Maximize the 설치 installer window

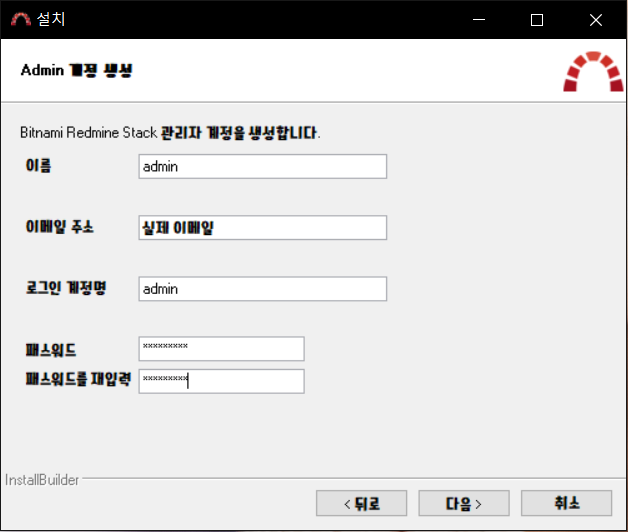pos(537,19)
